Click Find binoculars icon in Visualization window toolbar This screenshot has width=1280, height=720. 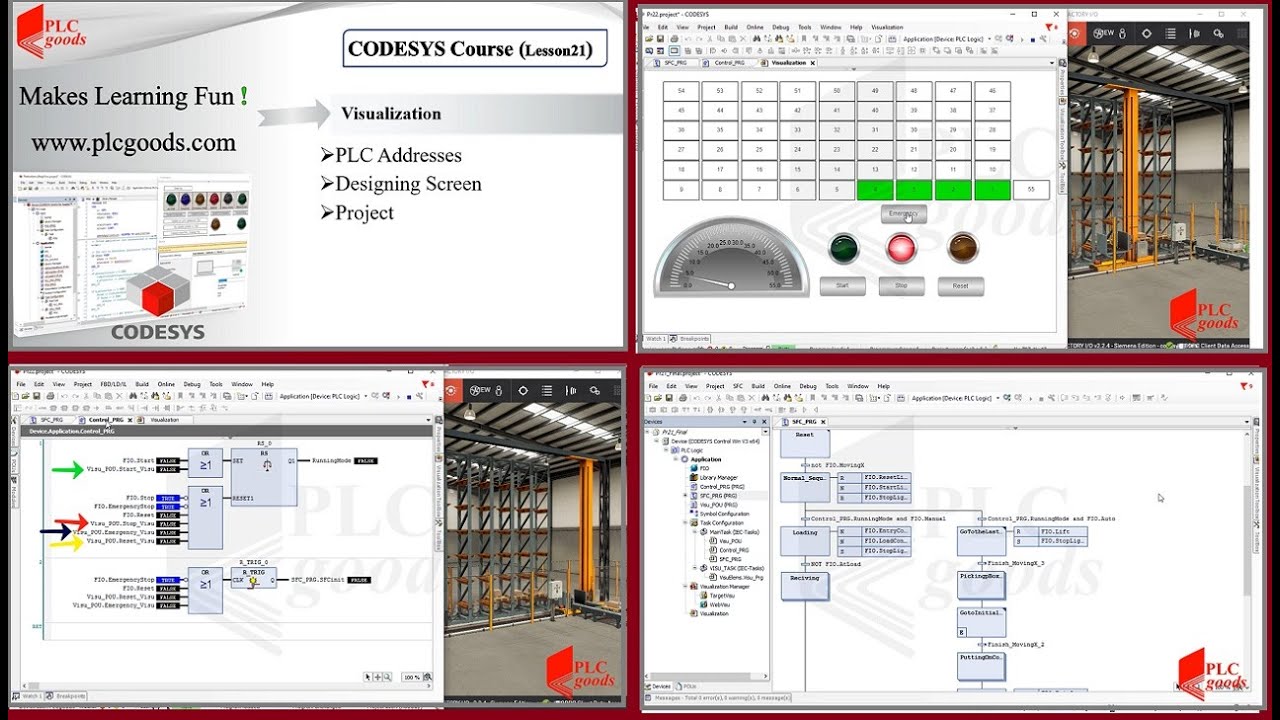tap(757, 39)
